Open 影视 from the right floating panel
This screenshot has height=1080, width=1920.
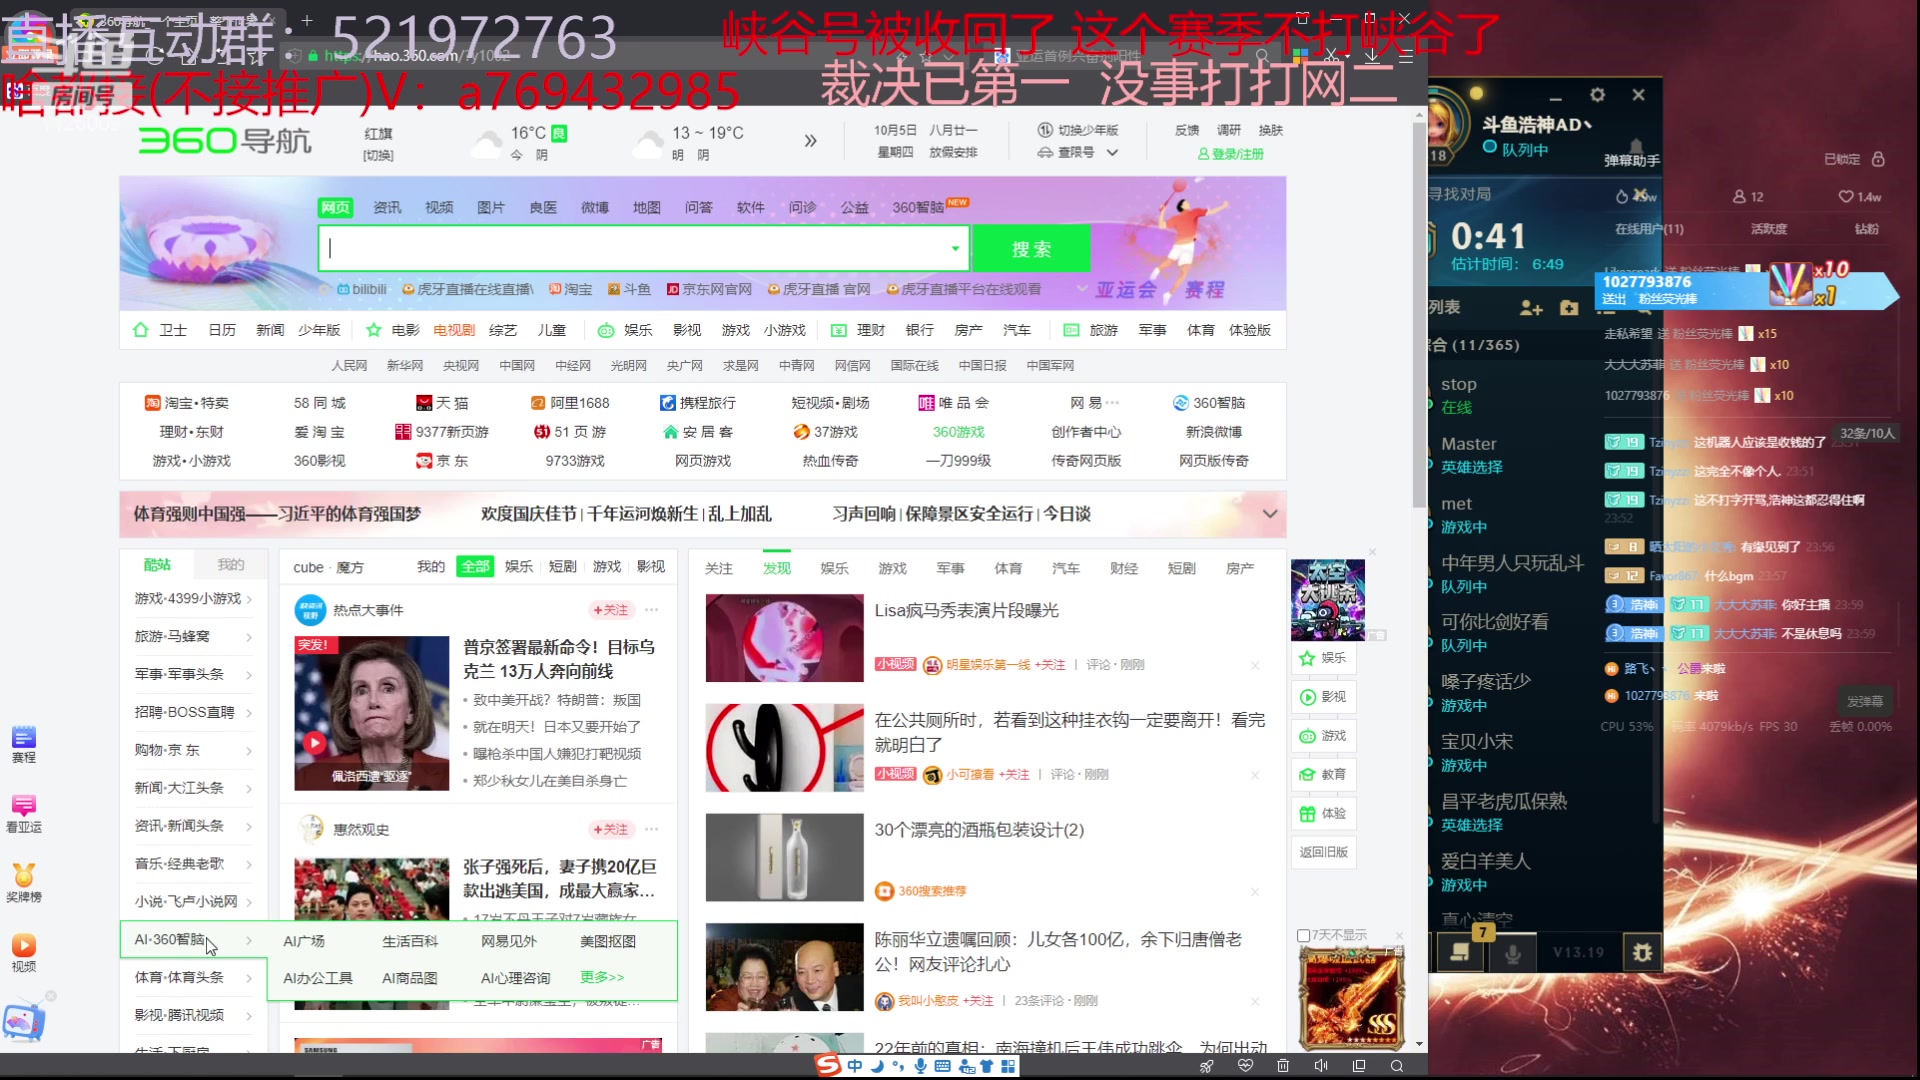[1323, 697]
